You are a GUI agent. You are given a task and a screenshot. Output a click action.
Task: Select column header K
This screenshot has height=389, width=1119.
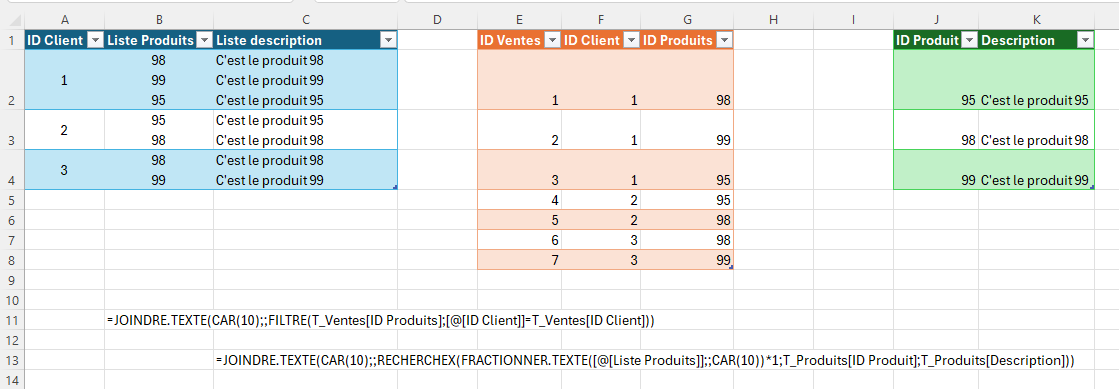1036,19
